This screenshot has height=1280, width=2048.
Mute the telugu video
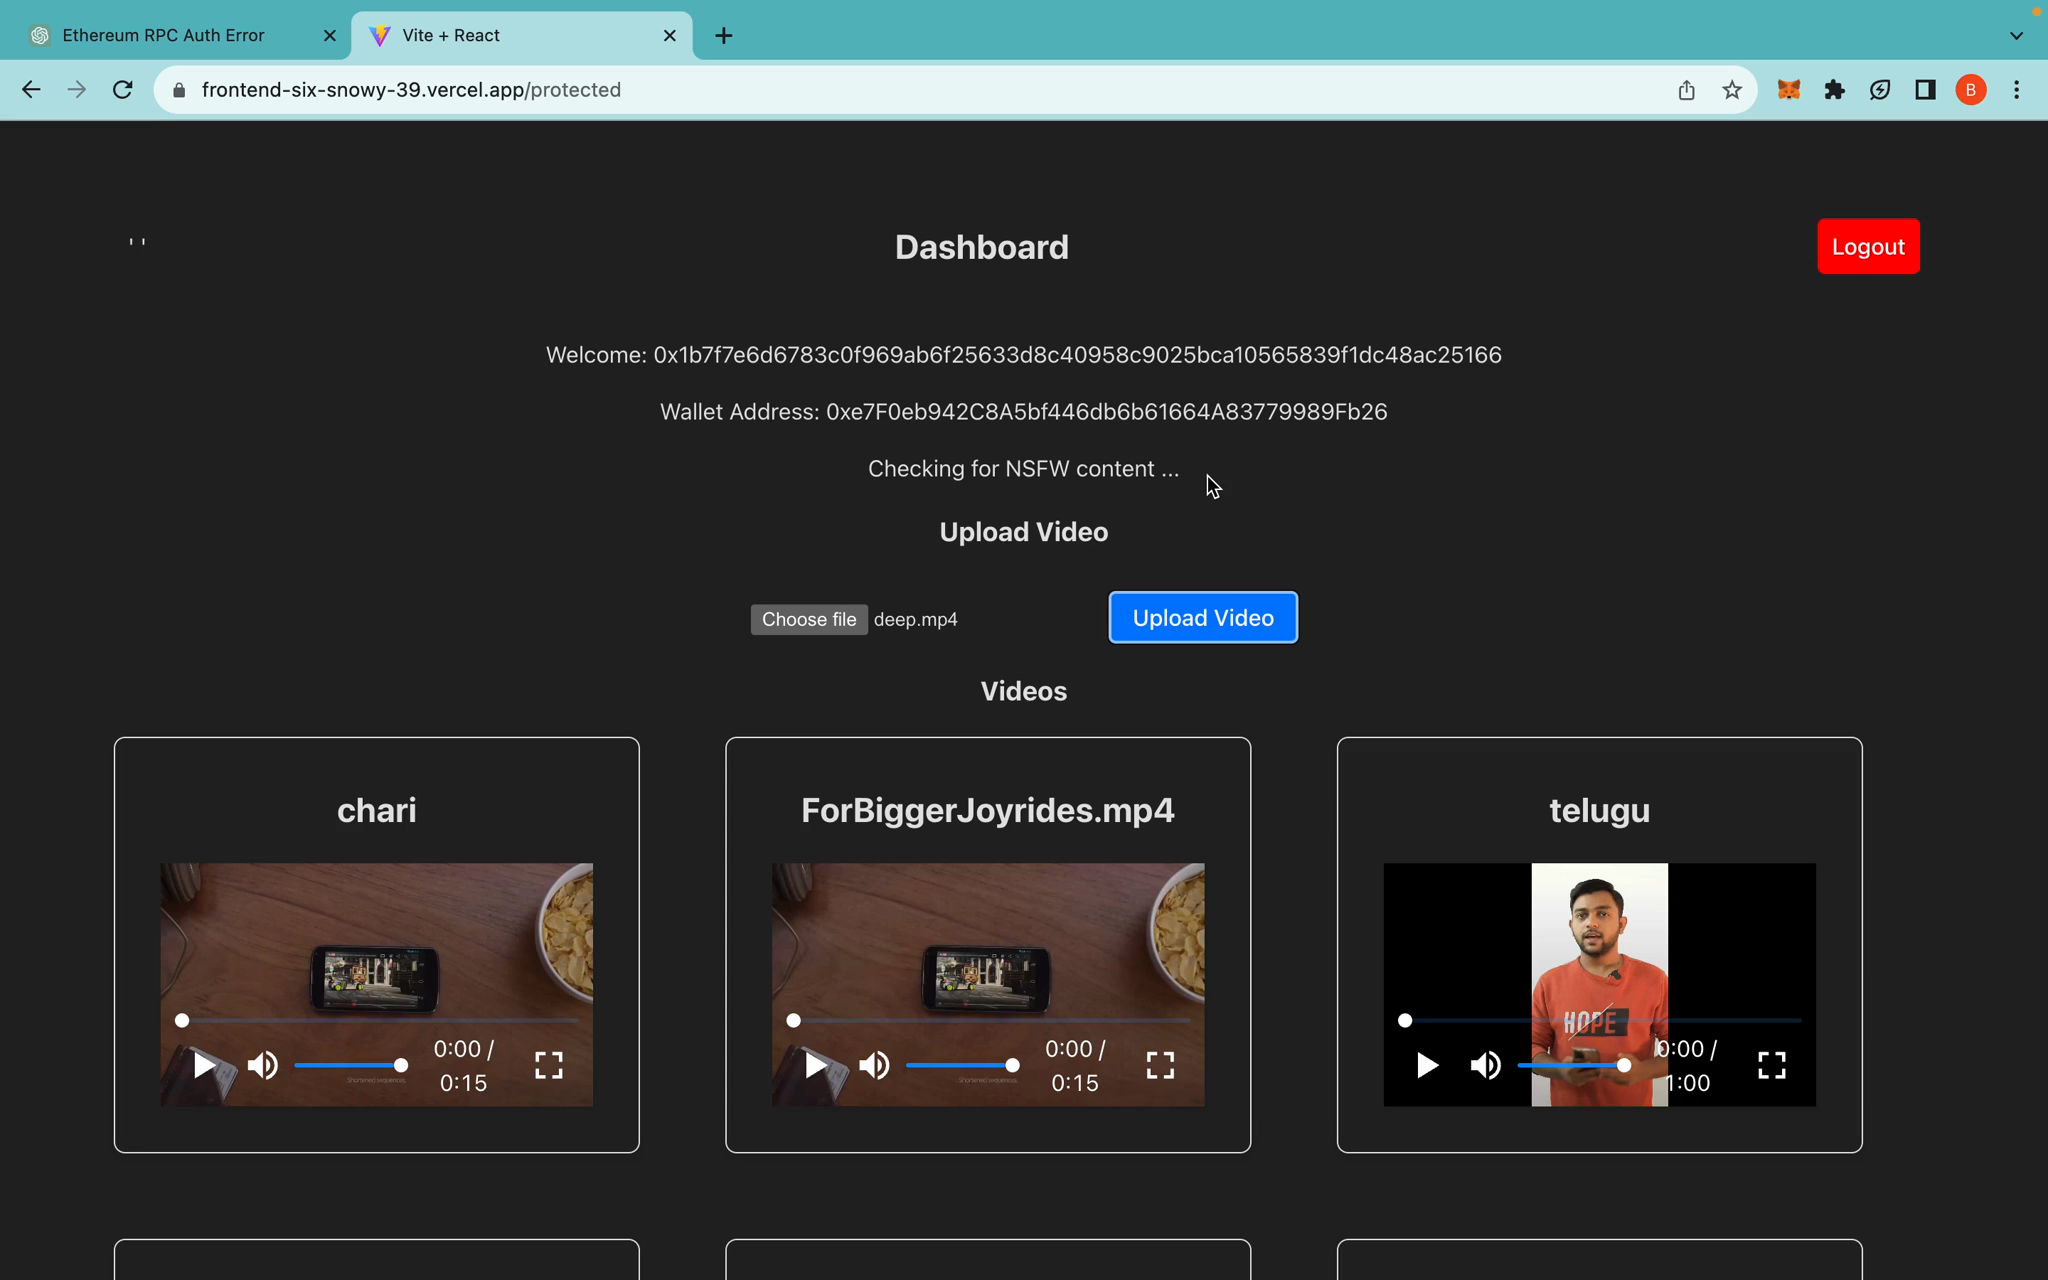tap(1486, 1065)
